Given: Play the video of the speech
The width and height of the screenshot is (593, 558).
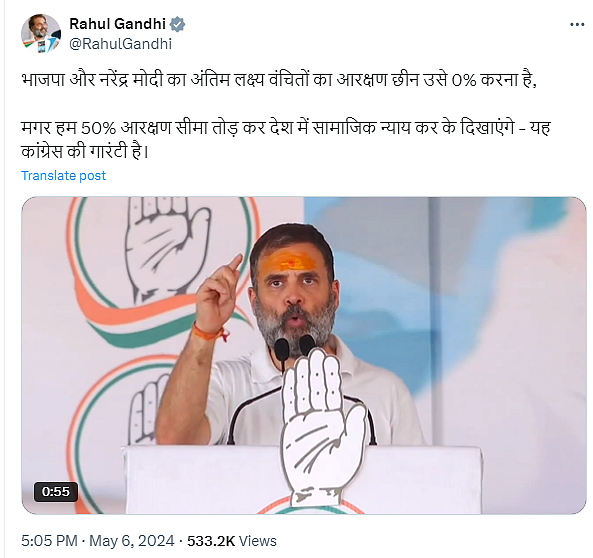Looking at the screenshot, I should (x=304, y=355).
